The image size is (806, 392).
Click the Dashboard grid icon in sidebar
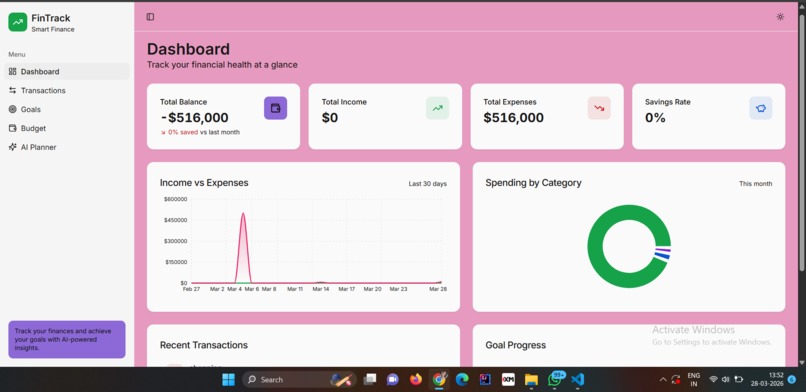[13, 71]
